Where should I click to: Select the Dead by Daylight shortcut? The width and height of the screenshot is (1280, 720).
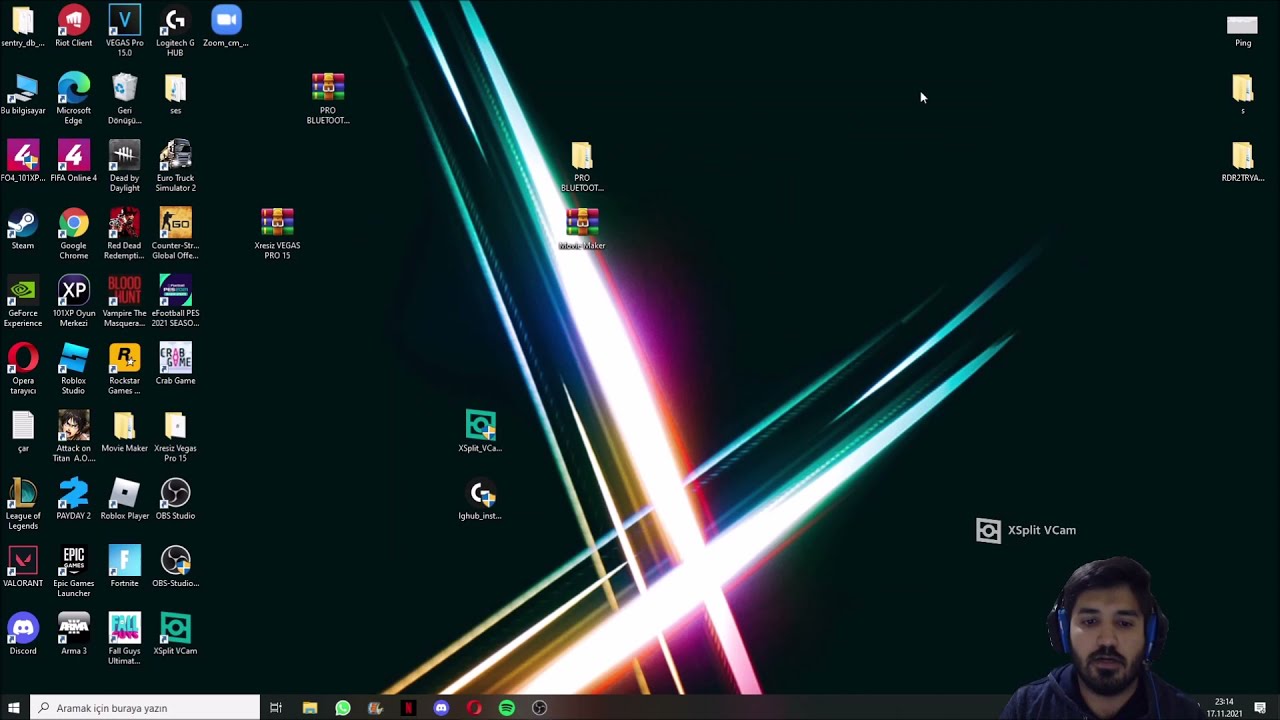124,167
